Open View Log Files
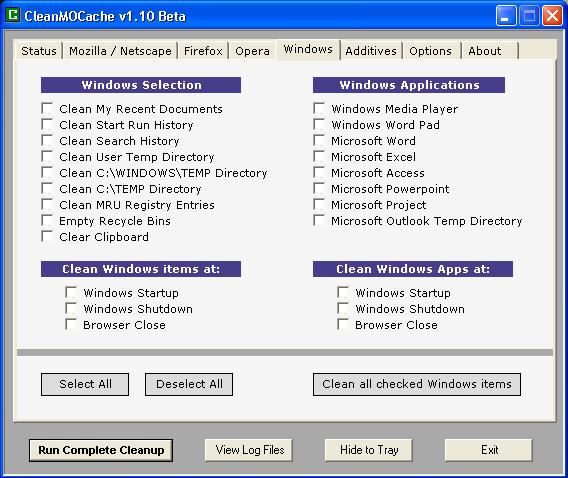Screen dimensions: 568x478 [x=248, y=450]
